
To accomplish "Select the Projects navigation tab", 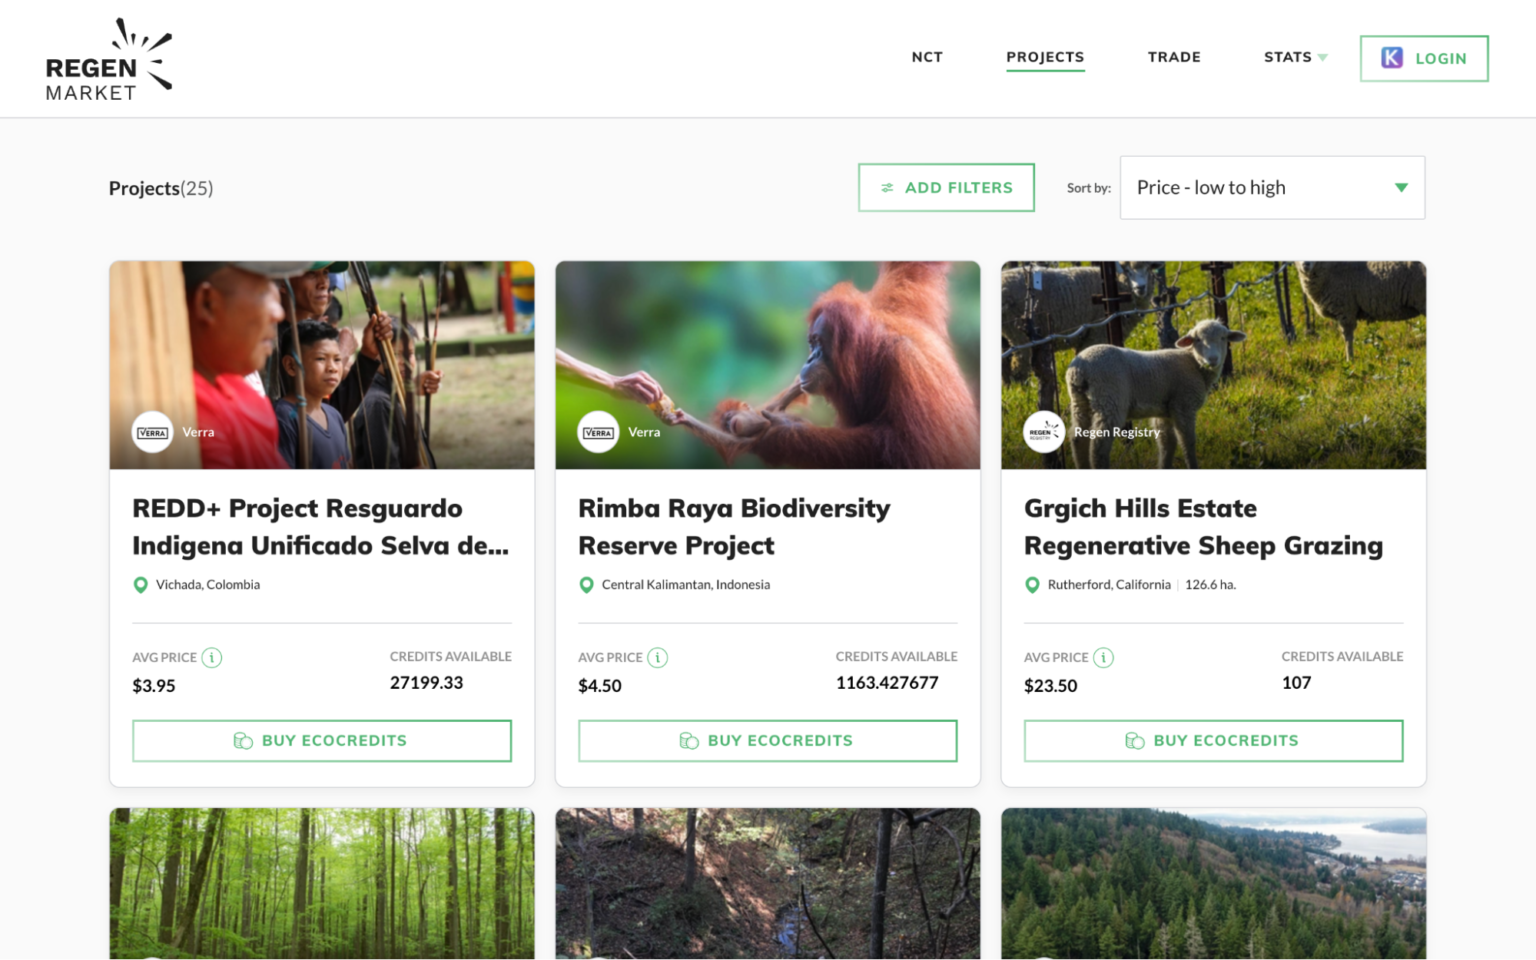I will [x=1045, y=57].
